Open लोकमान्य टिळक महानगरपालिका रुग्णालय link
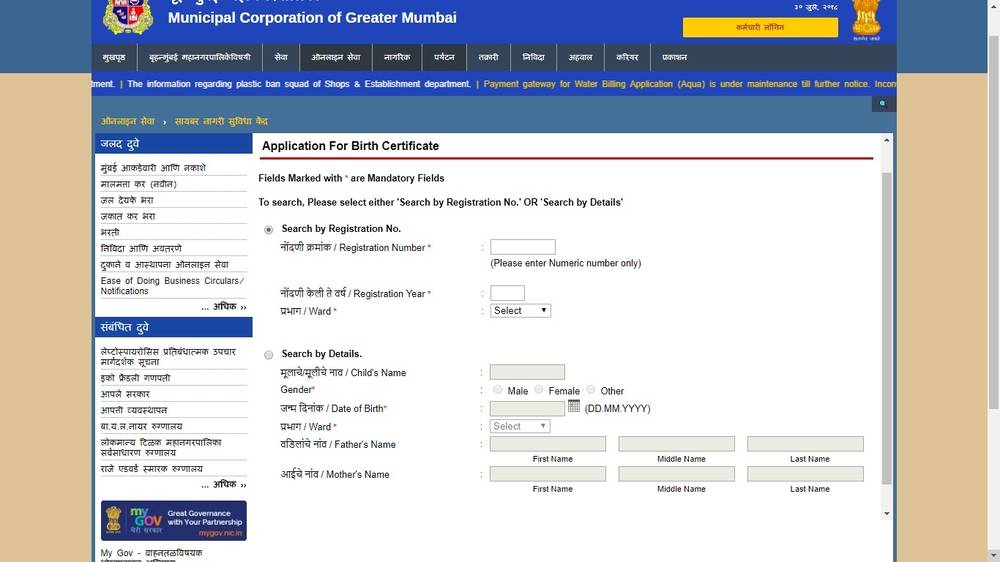 coord(161,447)
